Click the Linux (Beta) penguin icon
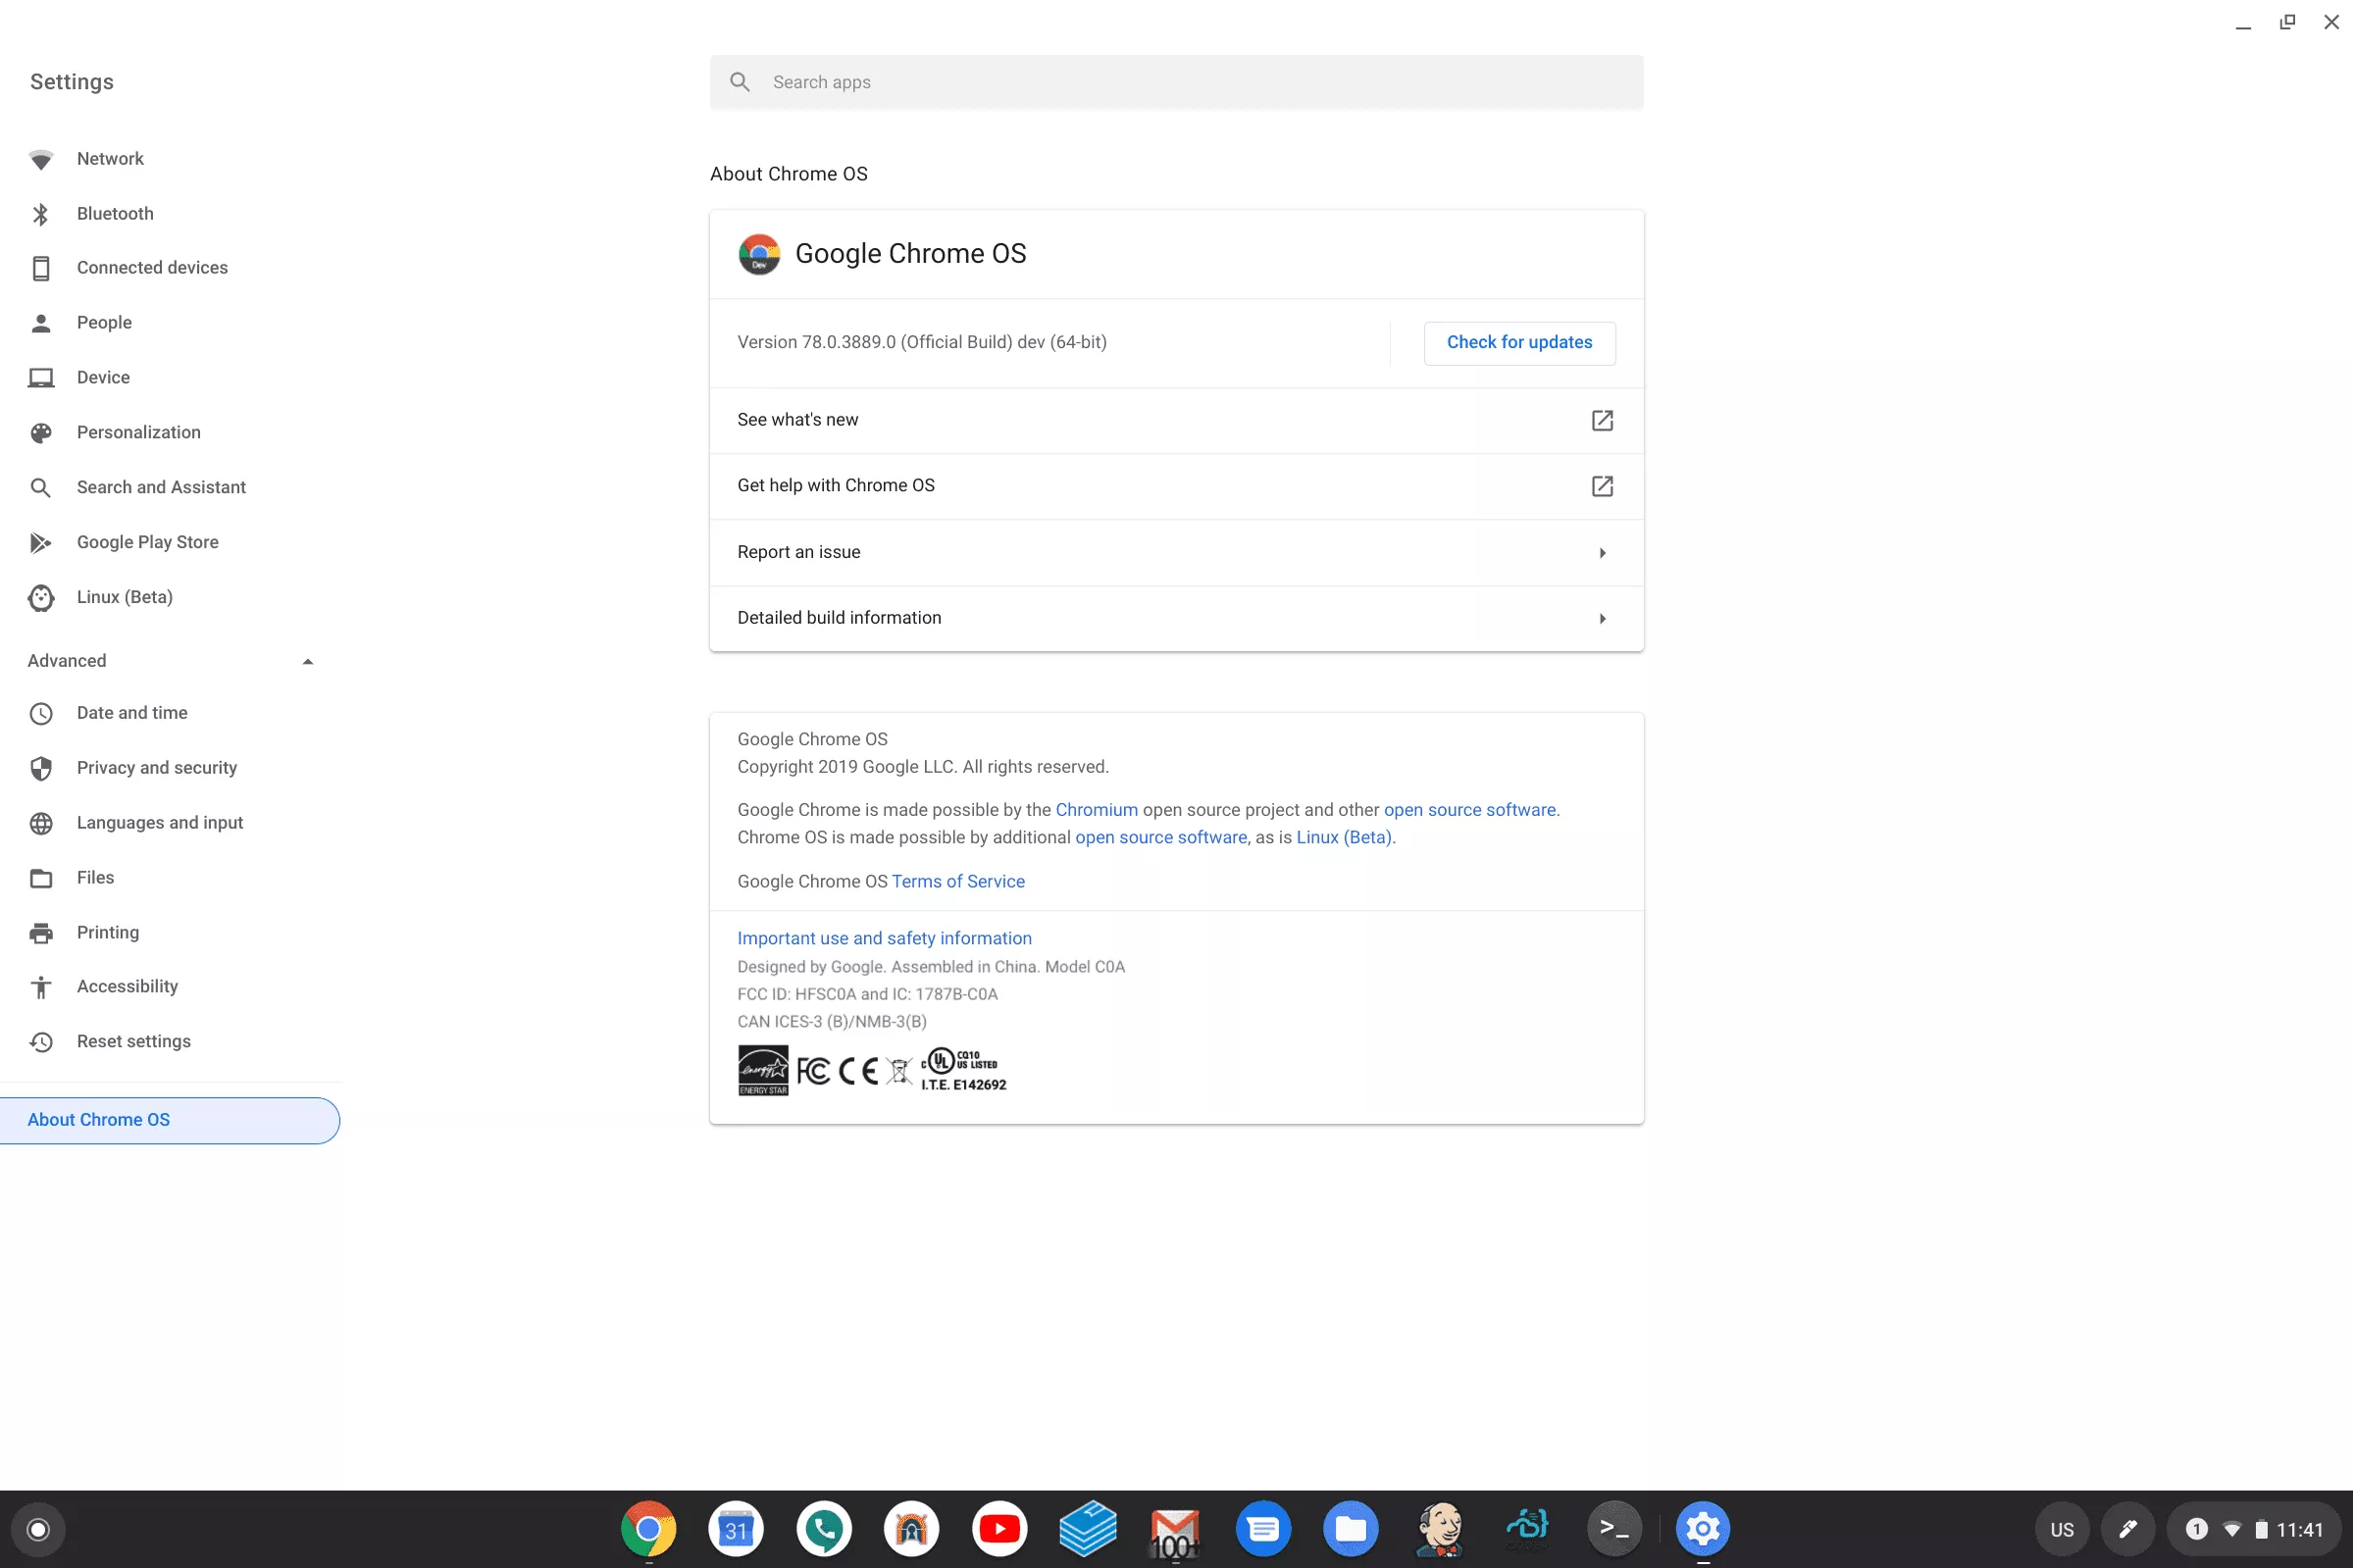The image size is (2353, 1568). pos(40,598)
